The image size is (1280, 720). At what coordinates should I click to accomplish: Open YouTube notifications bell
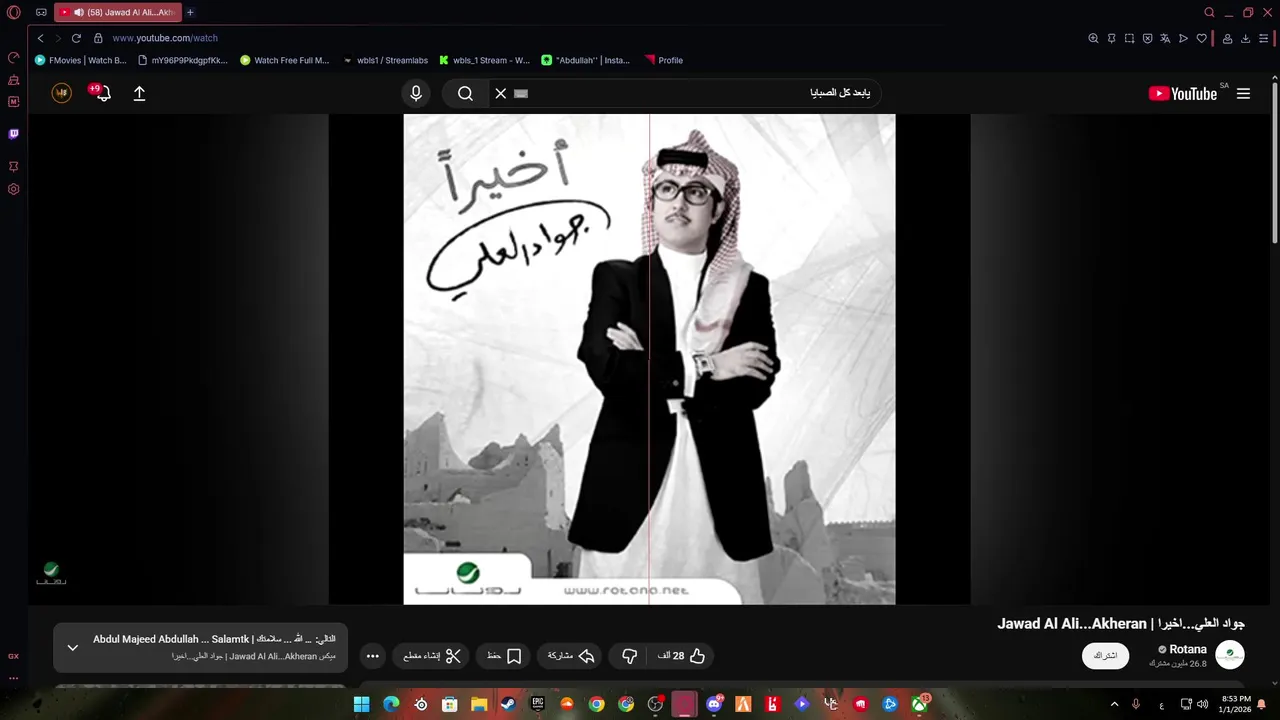pyautogui.click(x=102, y=93)
